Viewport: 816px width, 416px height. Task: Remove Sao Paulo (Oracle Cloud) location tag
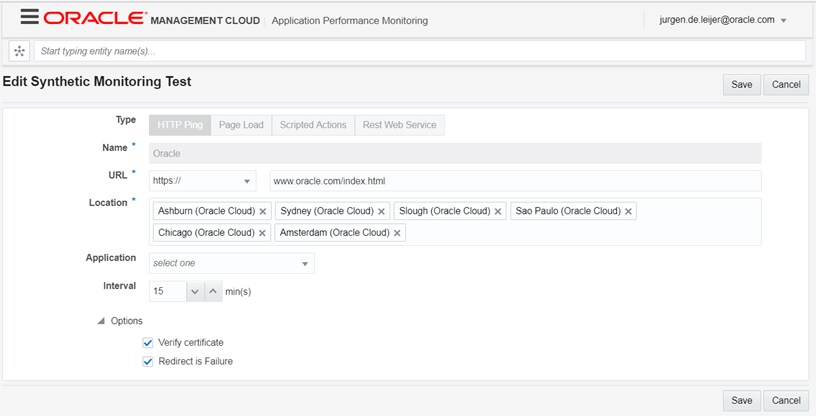coord(628,212)
